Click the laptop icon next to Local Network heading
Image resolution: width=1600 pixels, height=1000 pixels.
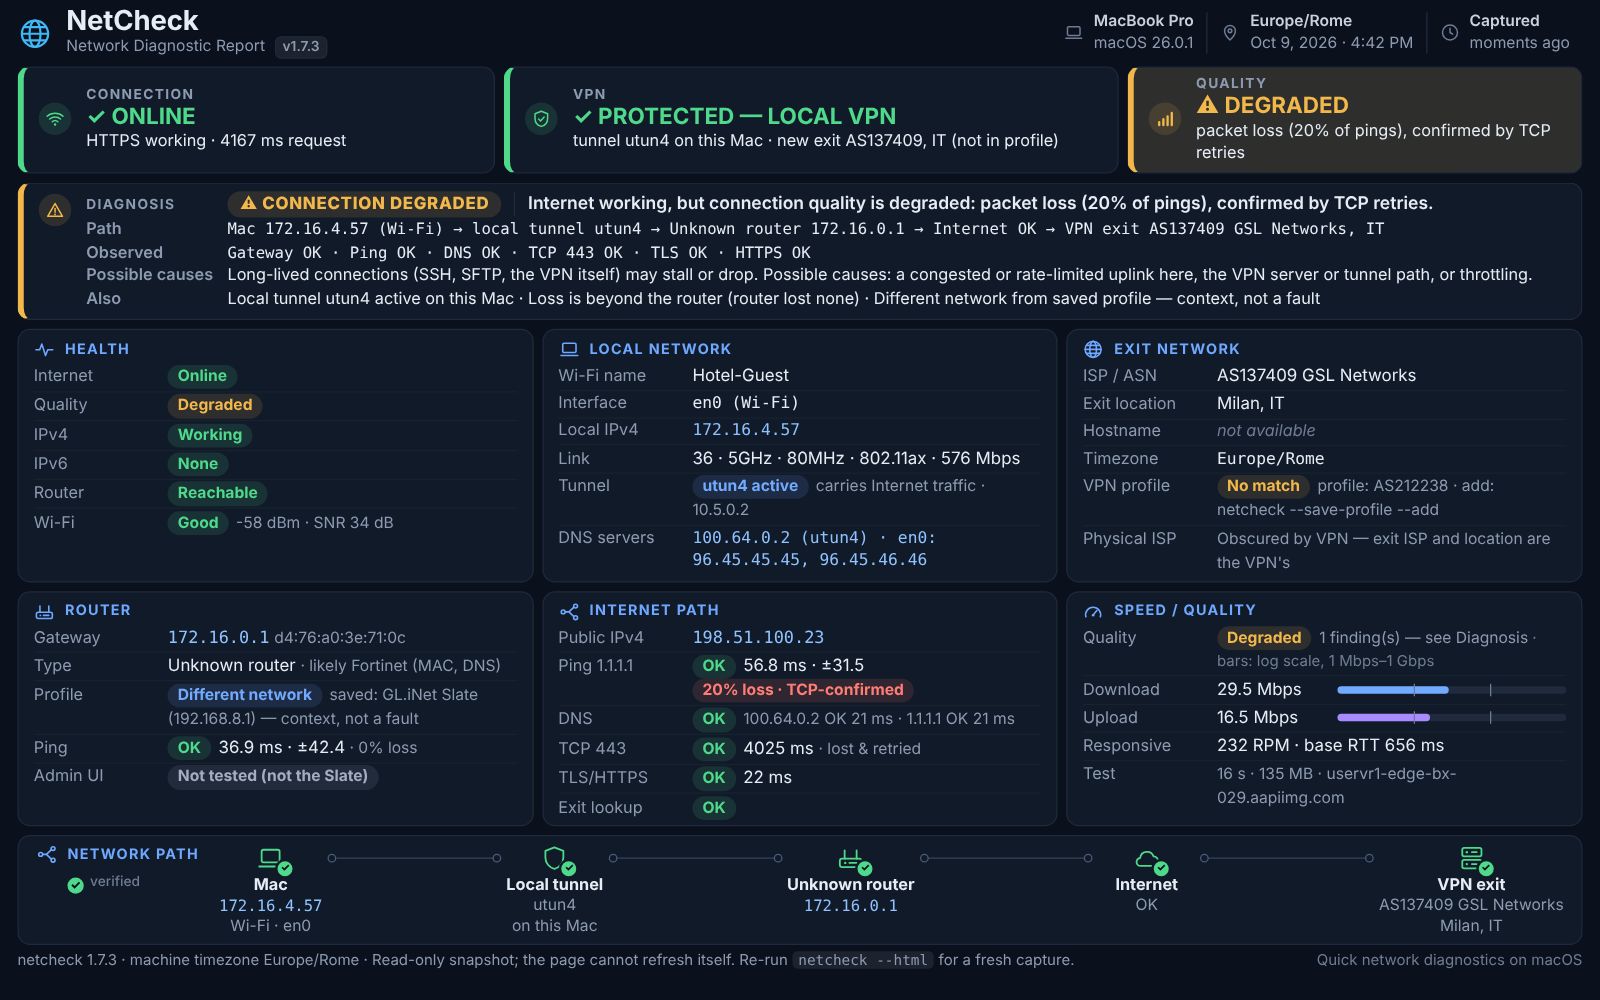click(569, 349)
